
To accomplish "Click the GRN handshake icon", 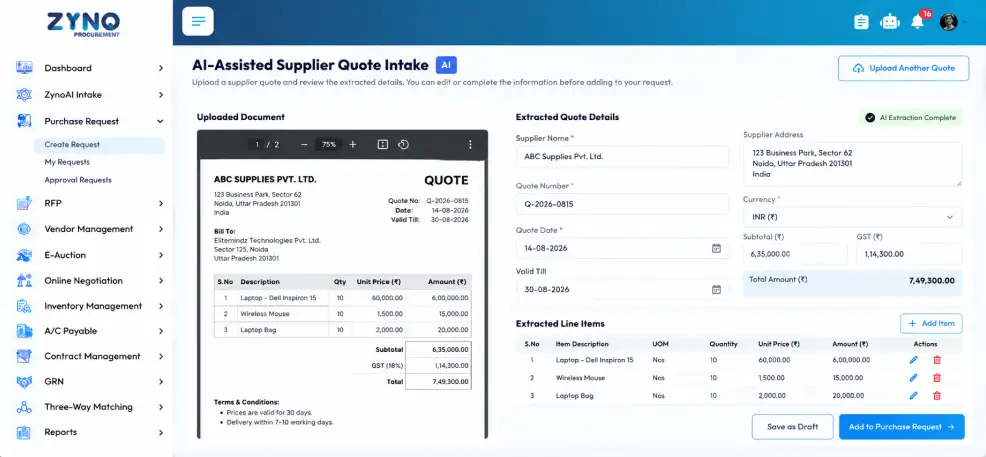I will coord(24,382).
